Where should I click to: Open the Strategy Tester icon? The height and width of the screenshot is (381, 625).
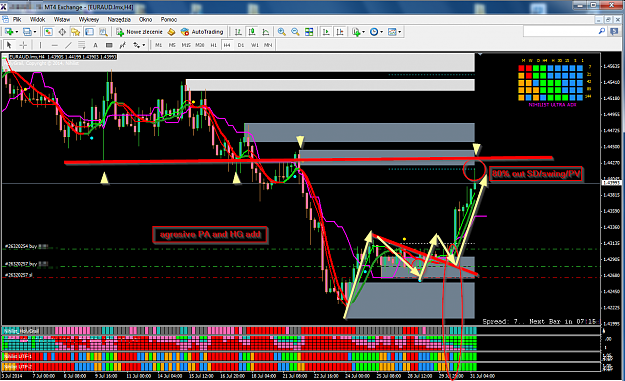click(103, 32)
